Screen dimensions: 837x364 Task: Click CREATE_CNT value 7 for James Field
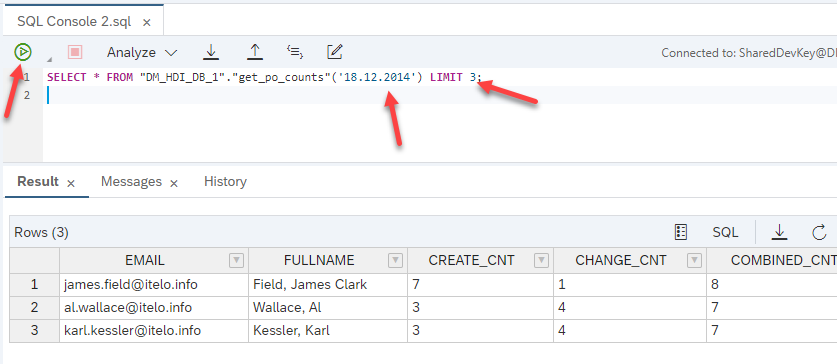coord(480,284)
